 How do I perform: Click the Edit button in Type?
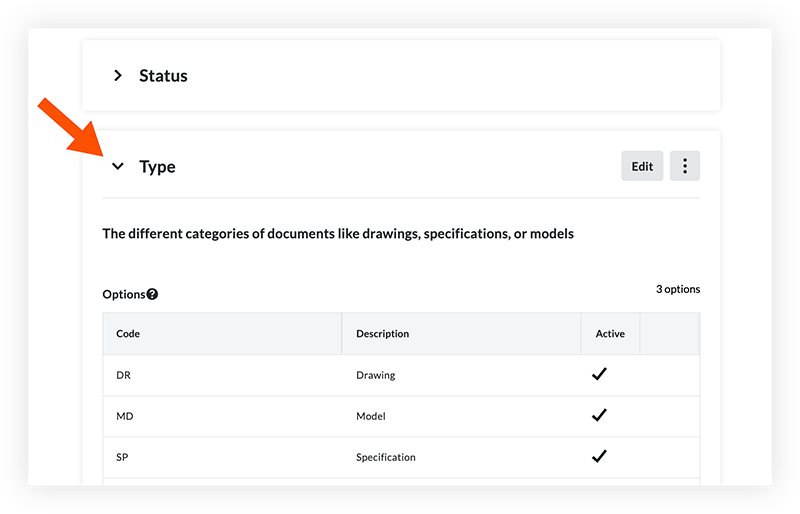click(x=642, y=167)
